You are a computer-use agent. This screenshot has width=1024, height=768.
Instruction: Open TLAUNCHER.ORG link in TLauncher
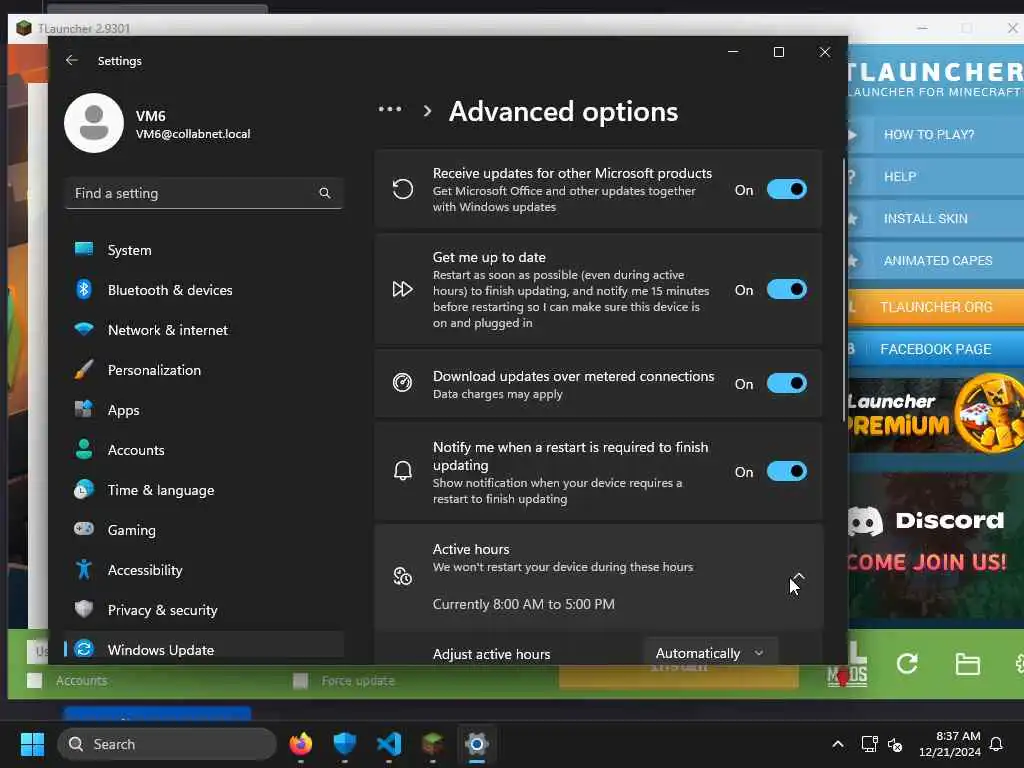click(936, 307)
